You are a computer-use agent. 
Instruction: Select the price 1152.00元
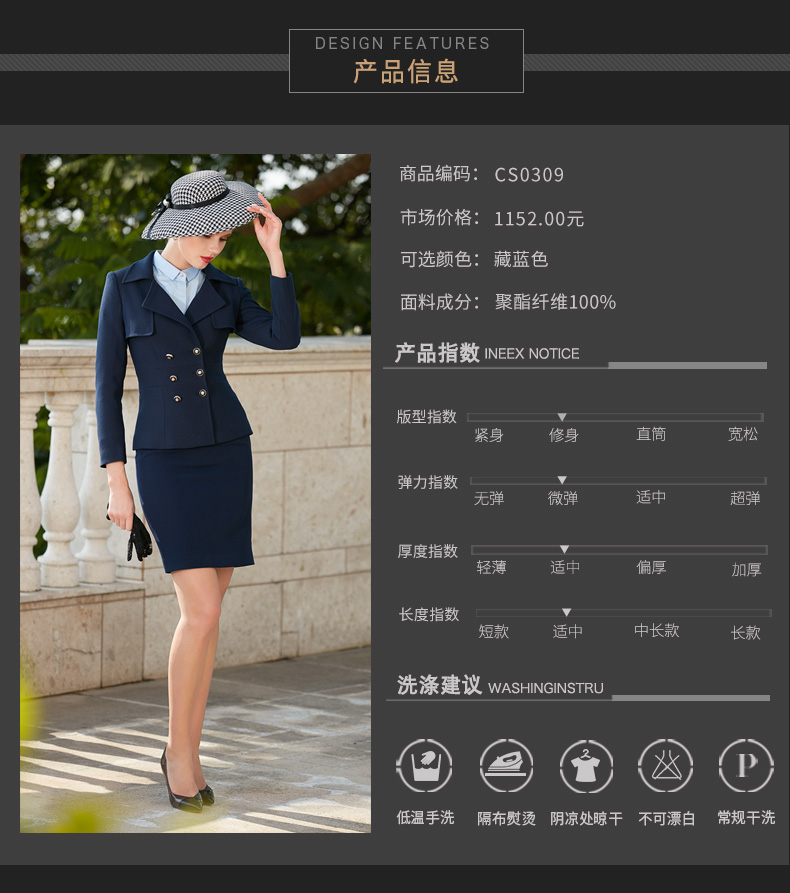[539, 218]
